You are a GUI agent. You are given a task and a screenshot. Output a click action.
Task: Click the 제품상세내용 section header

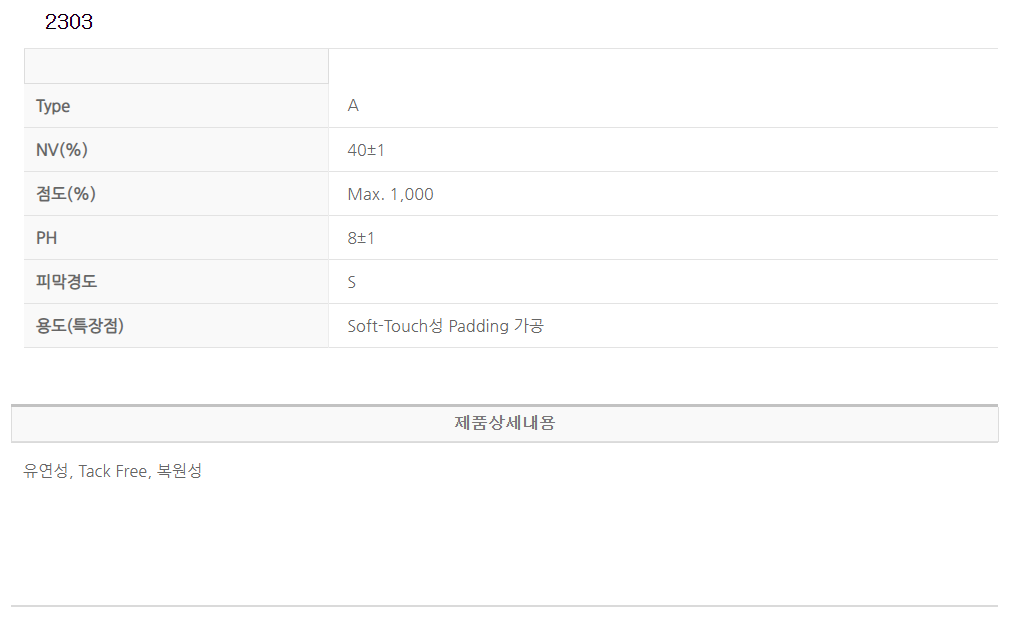coord(505,423)
